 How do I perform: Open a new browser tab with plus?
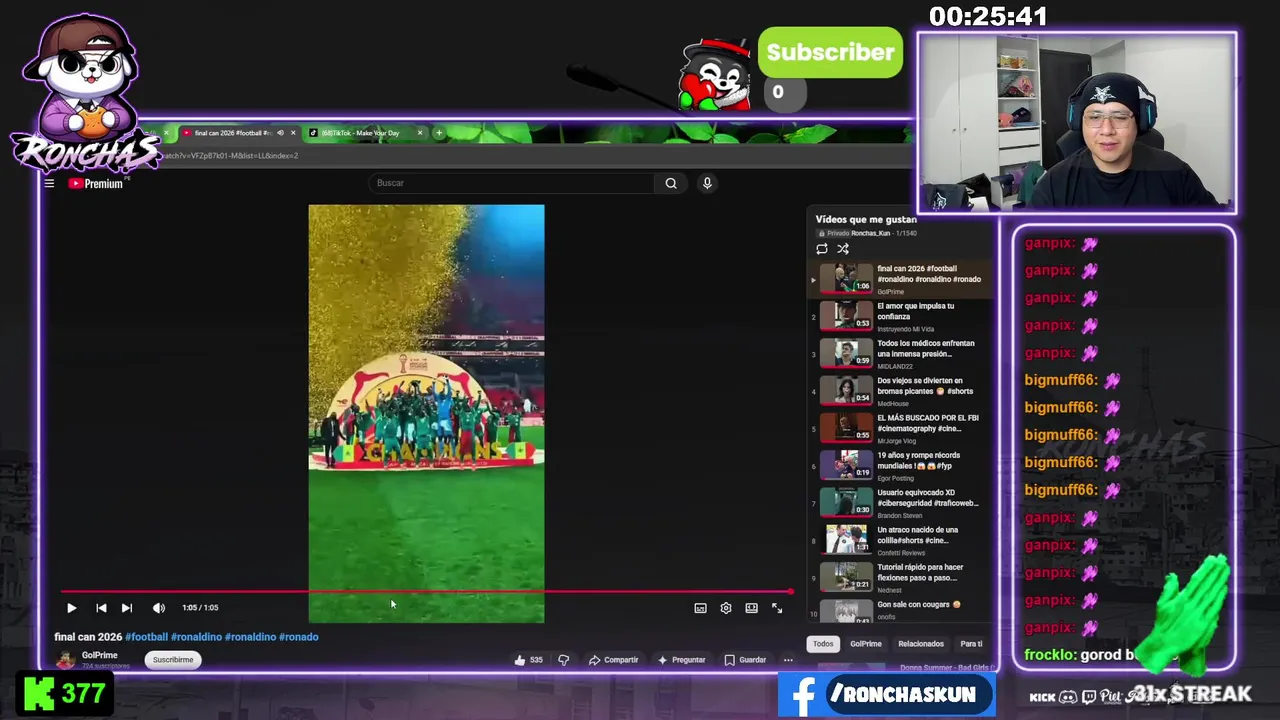(438, 133)
